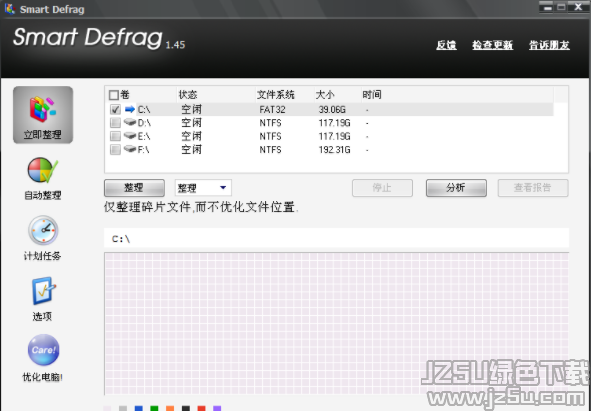Image resolution: width=591 pixels, height=411 pixels.
Task: Click the 查看报告 view report button
Action: (533, 188)
